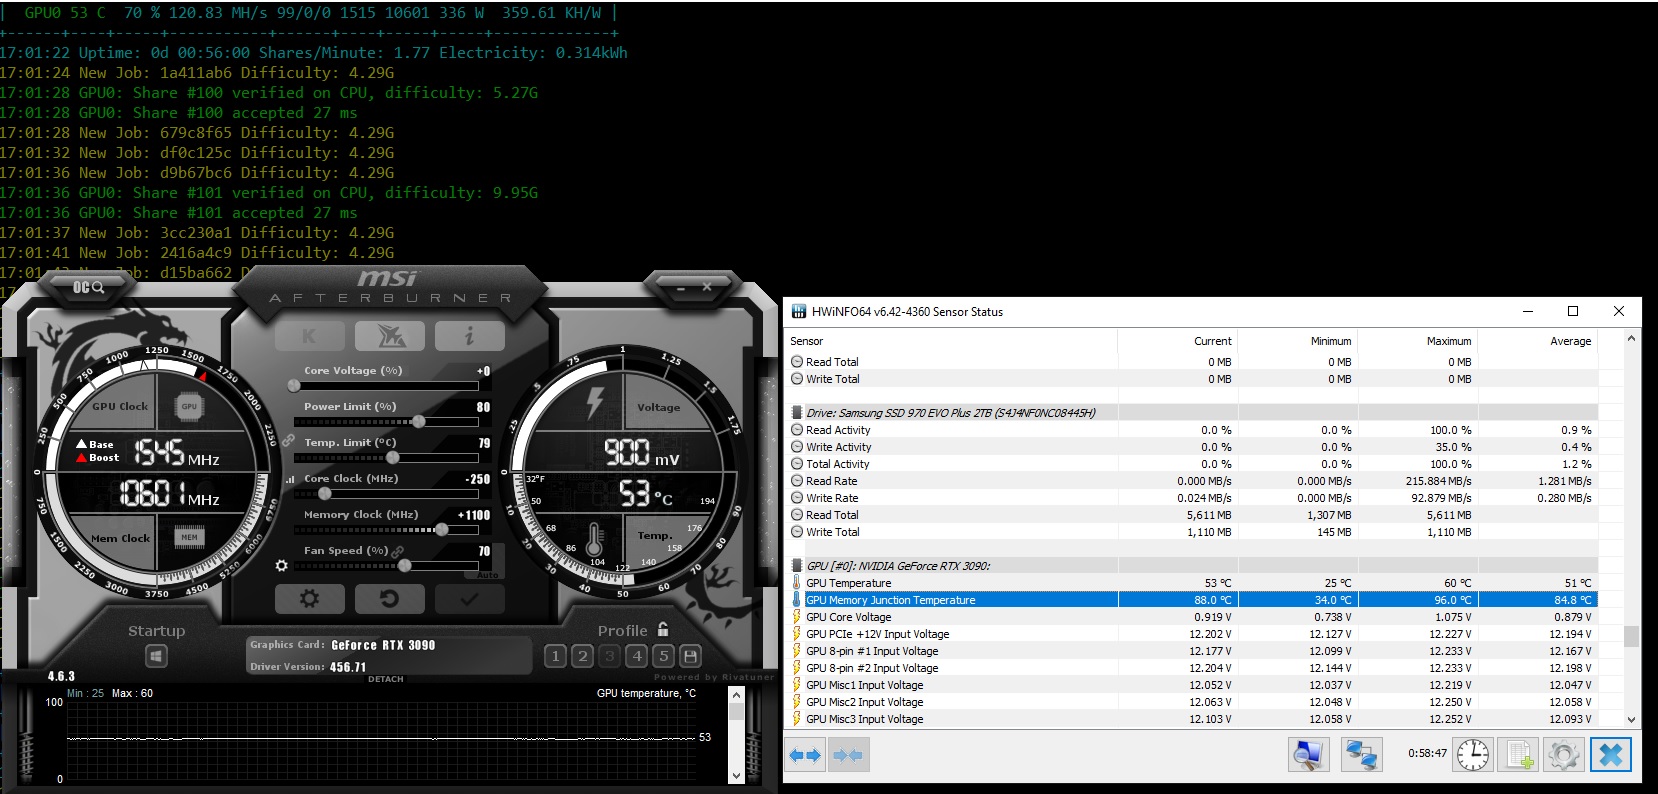The image size is (1658, 794).
Task: Click the Afterburner graph scroll down arrow
Action: click(737, 775)
